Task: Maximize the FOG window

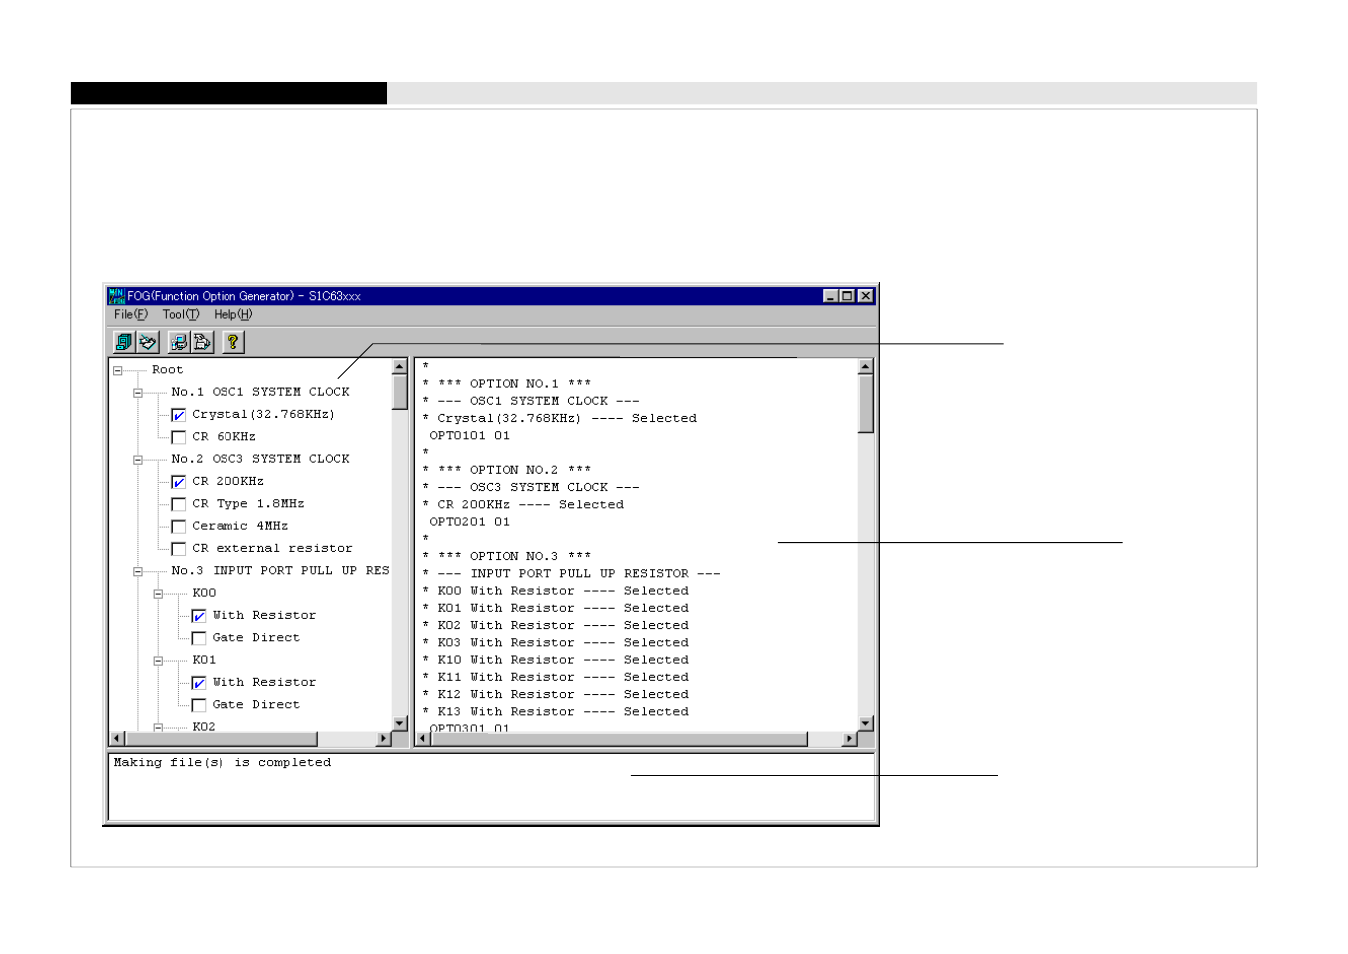Action: click(x=847, y=296)
